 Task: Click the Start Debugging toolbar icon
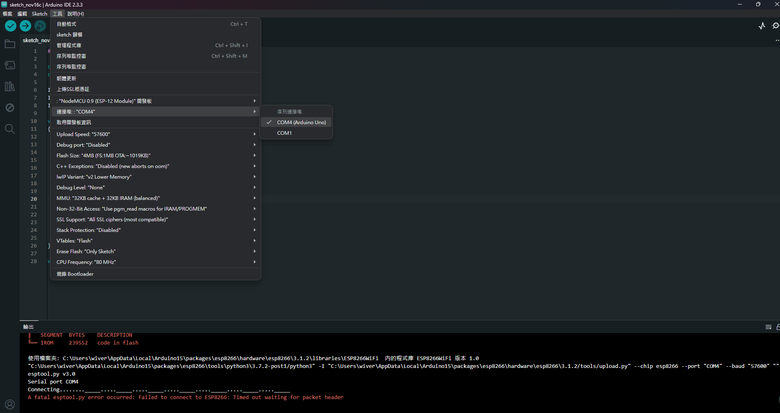[x=40, y=25]
